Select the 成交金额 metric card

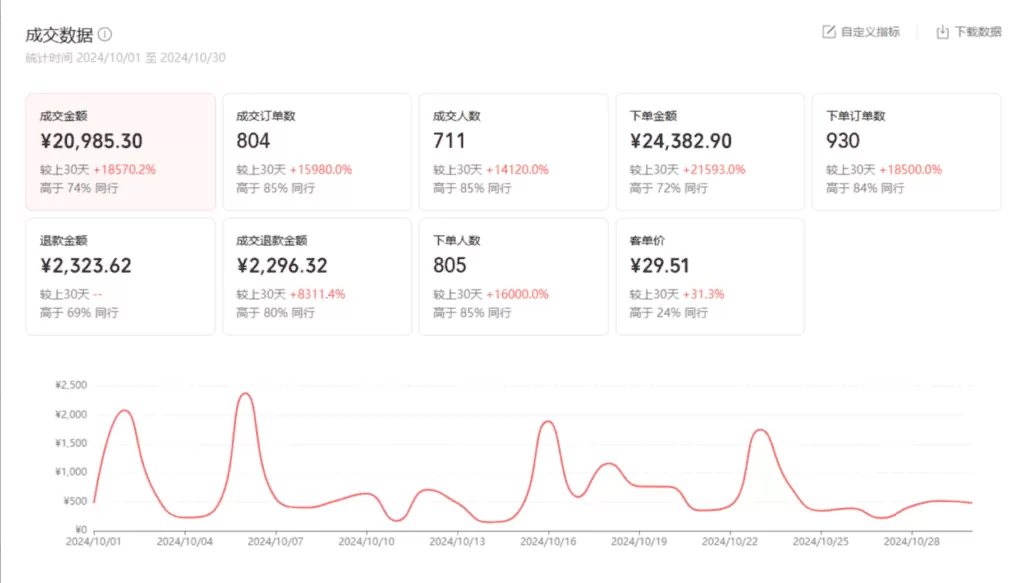click(120, 152)
